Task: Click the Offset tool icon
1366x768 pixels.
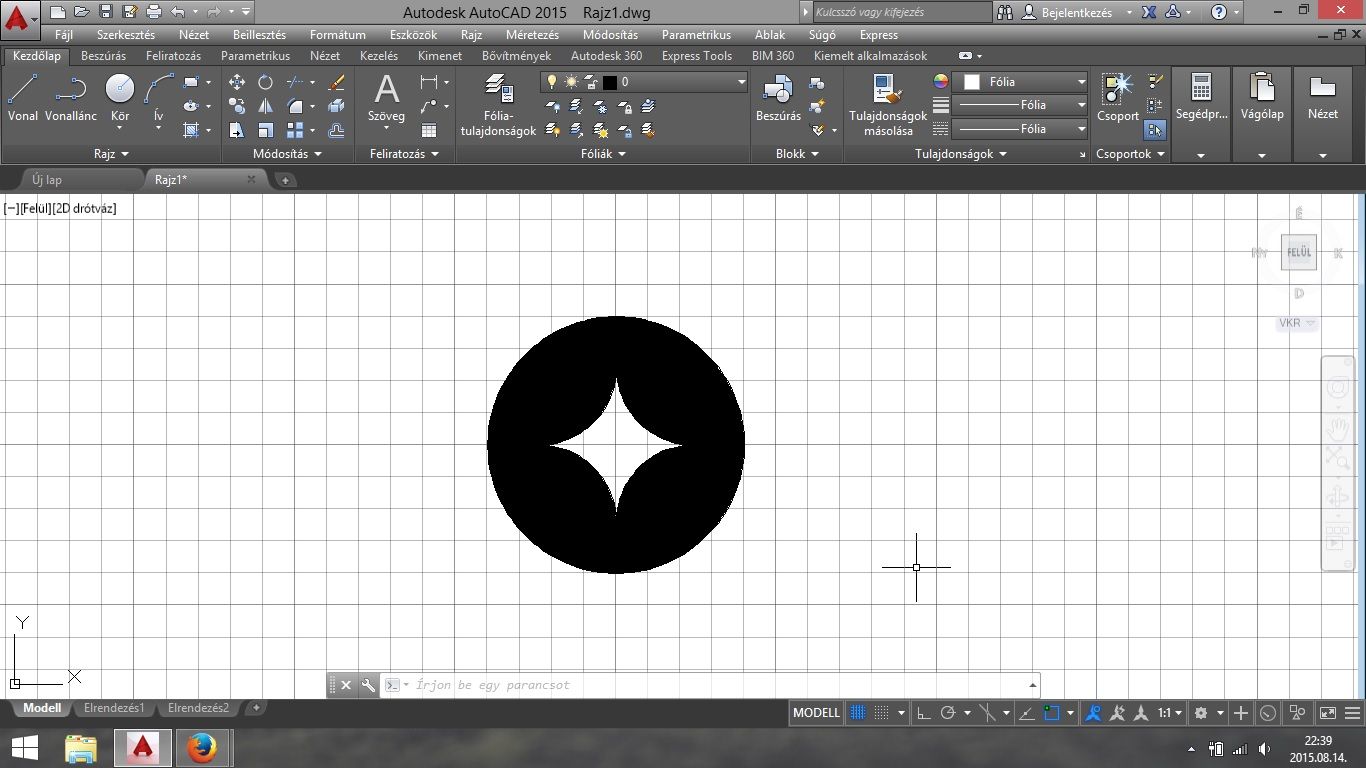Action: point(336,130)
